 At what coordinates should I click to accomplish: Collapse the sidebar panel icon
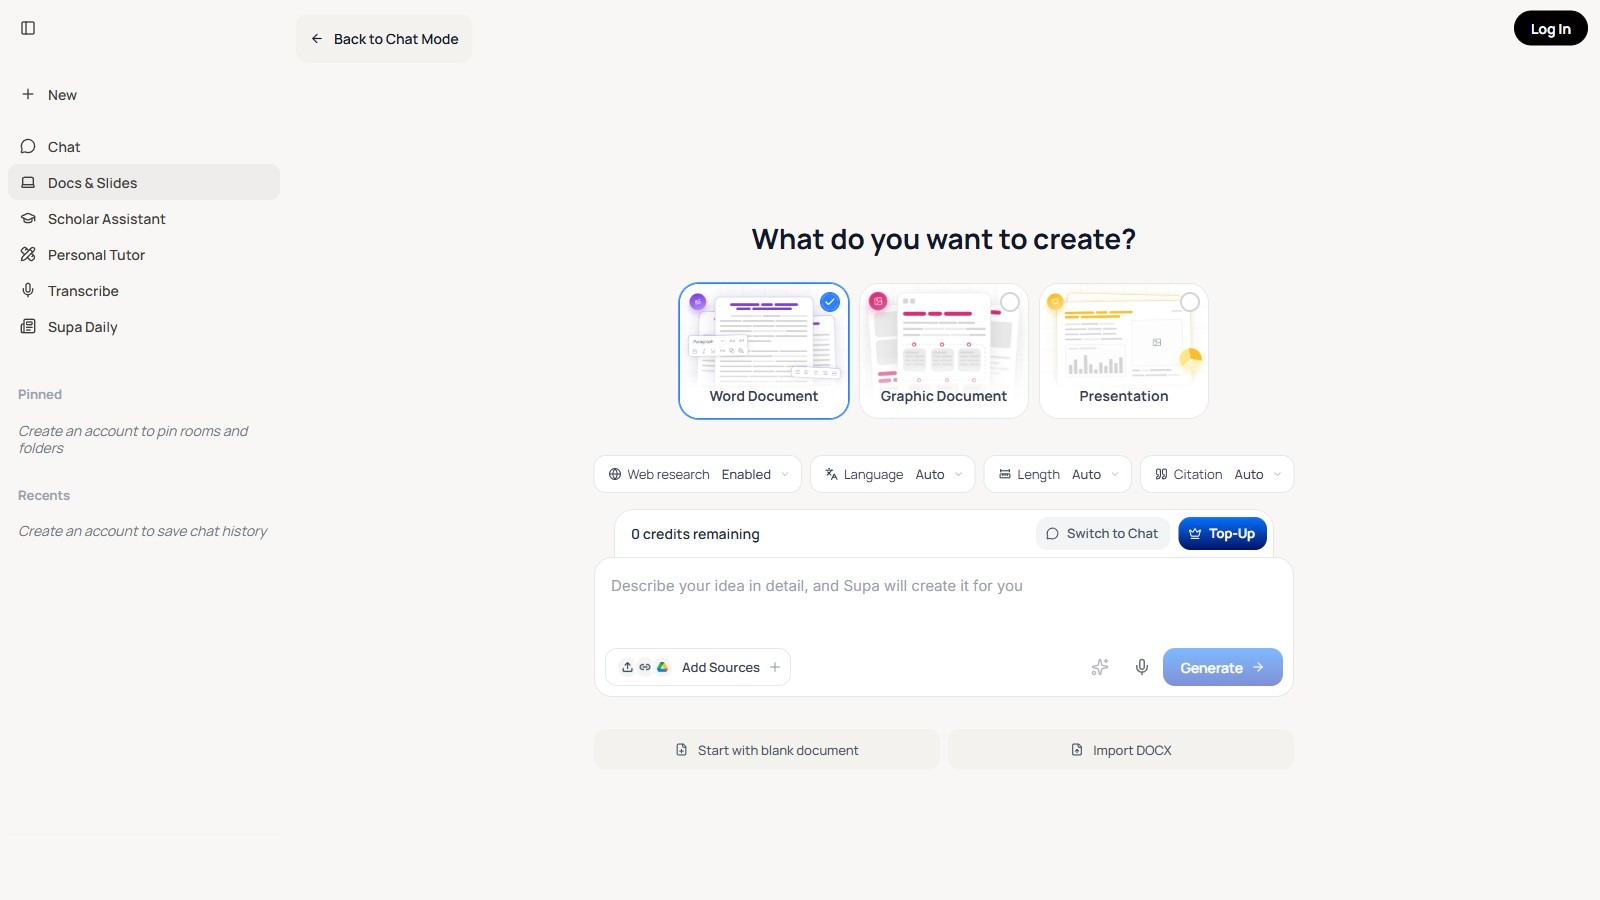point(28,28)
